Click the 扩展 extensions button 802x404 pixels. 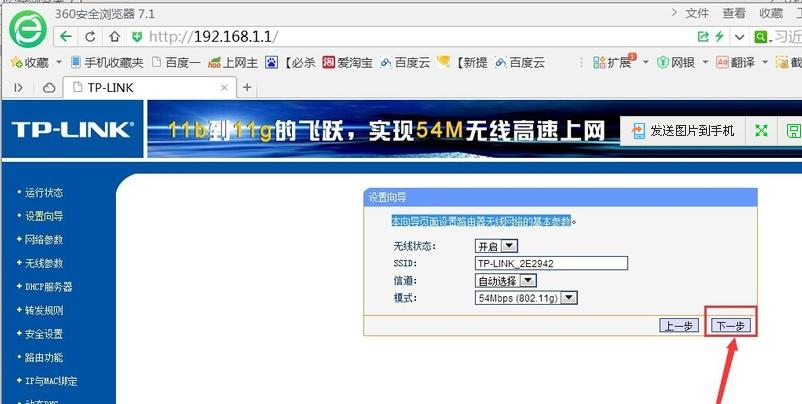[613, 62]
